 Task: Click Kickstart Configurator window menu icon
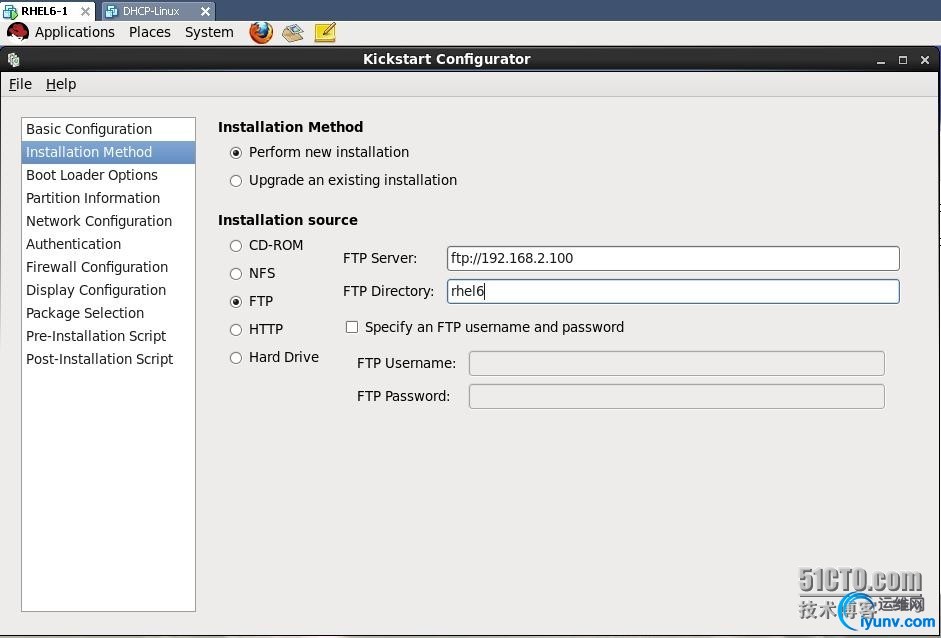[x=13, y=59]
